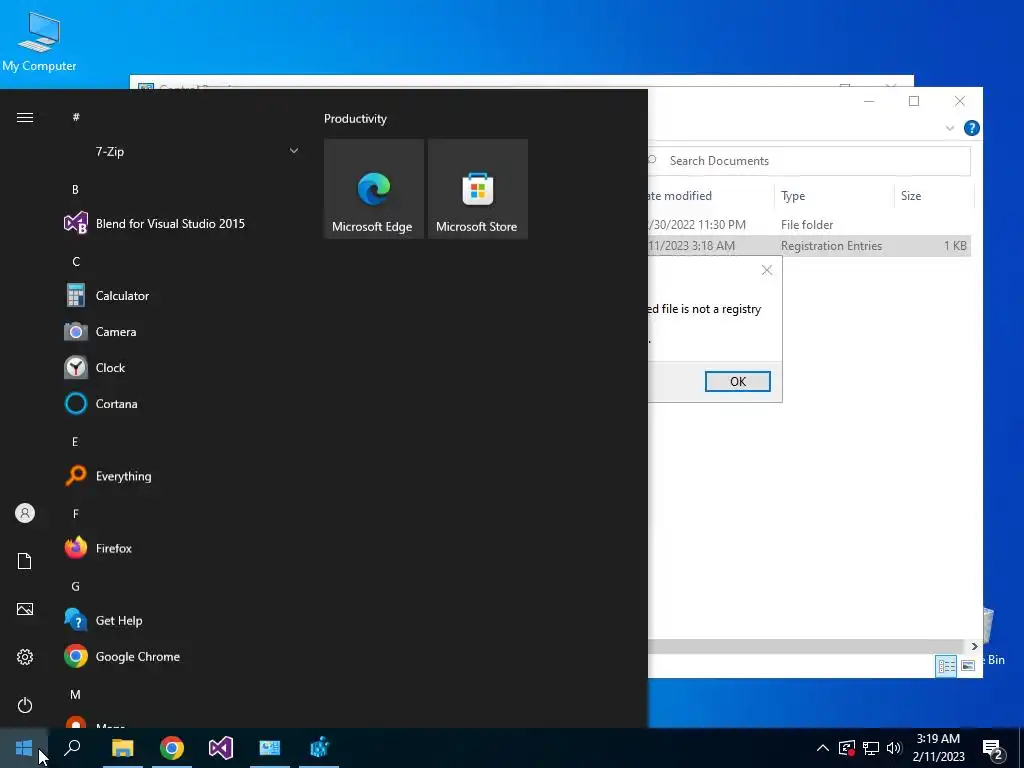Click the 'E' letter header

point(75,442)
